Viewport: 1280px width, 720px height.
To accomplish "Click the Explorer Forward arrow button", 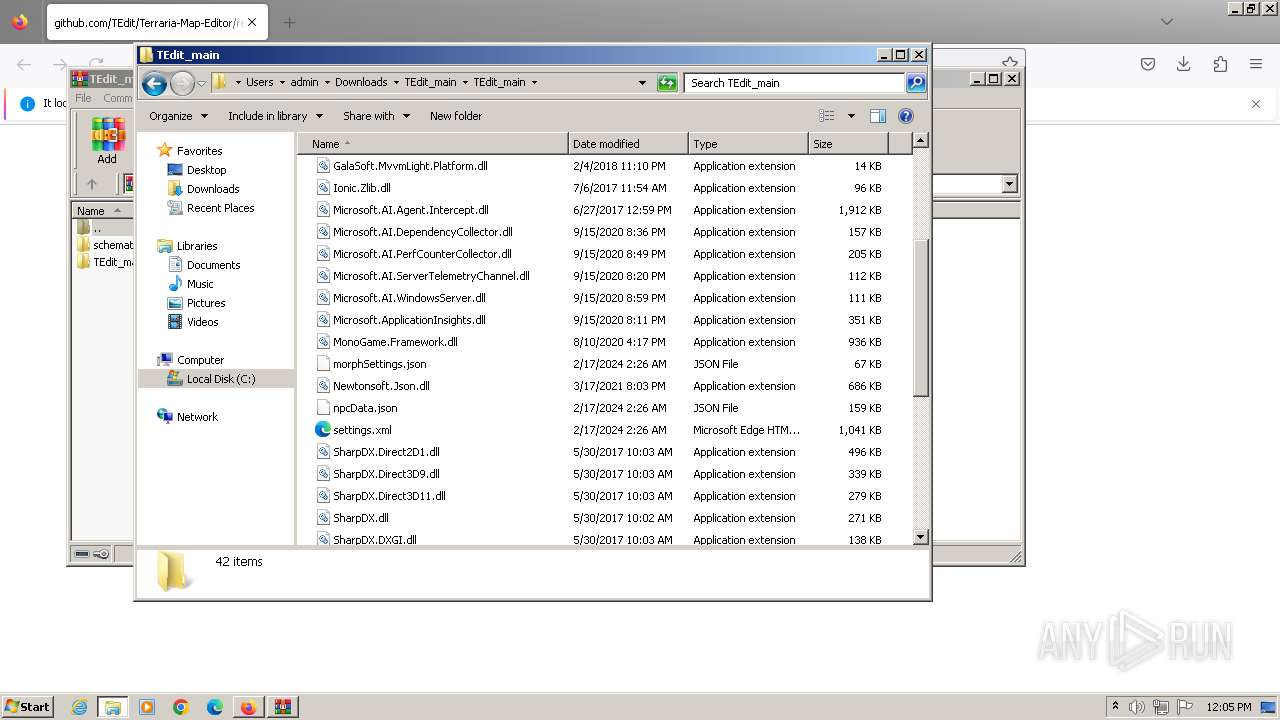I will (x=182, y=83).
